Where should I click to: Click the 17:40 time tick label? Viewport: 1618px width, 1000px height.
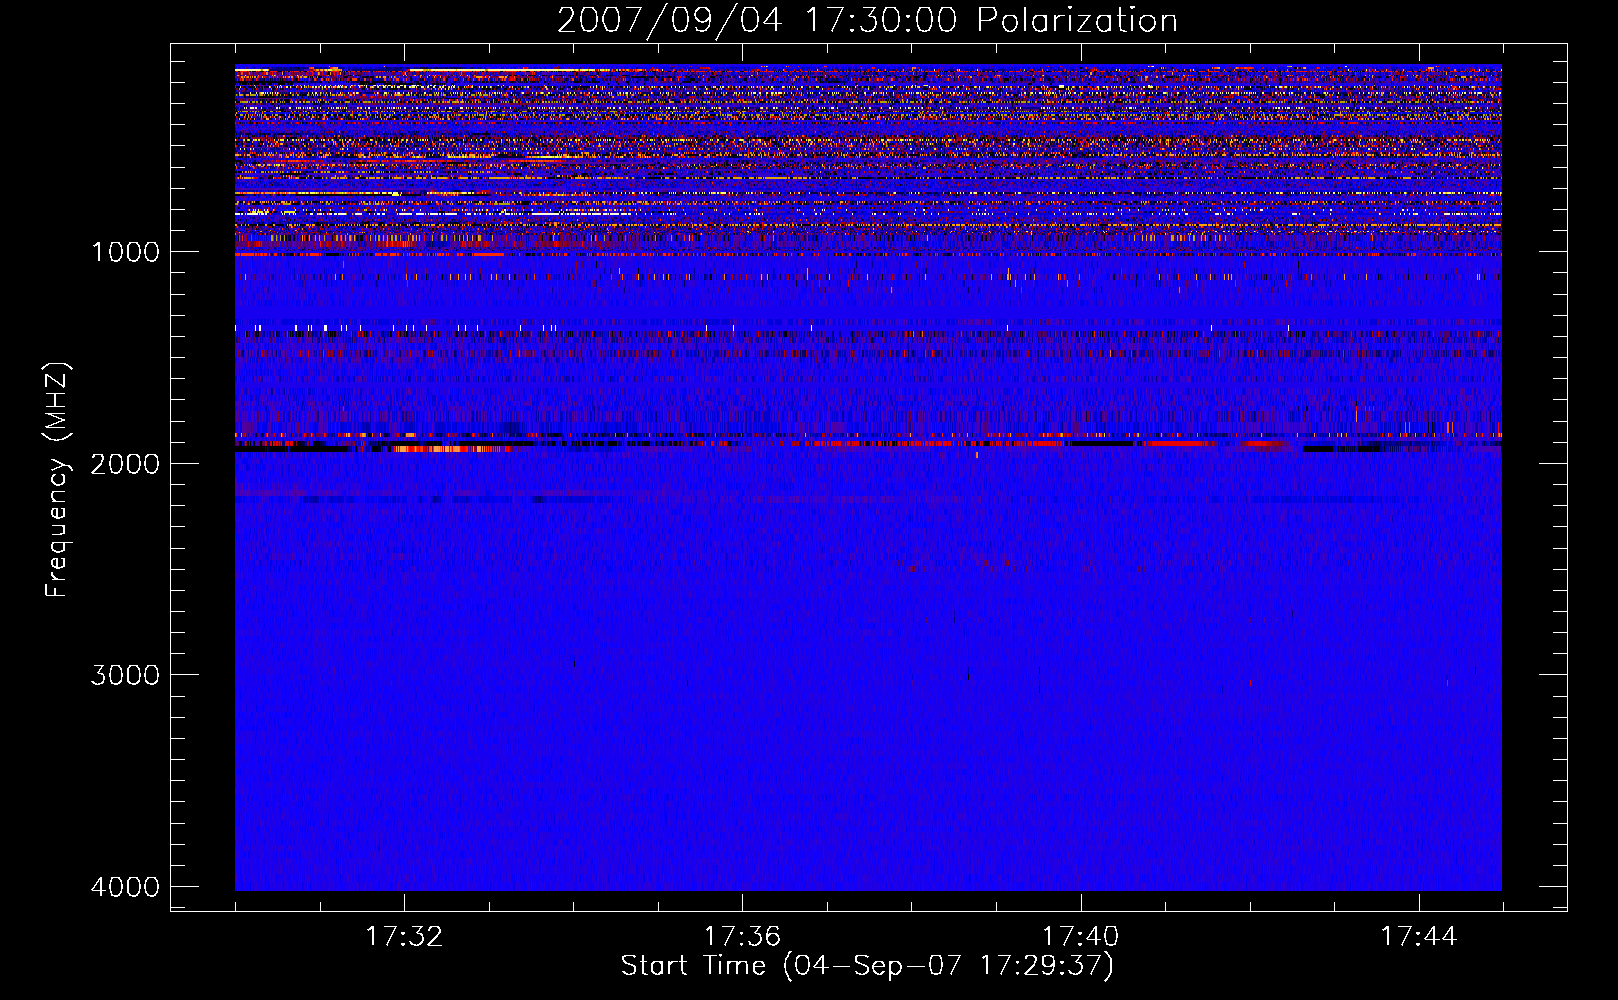(1081, 937)
